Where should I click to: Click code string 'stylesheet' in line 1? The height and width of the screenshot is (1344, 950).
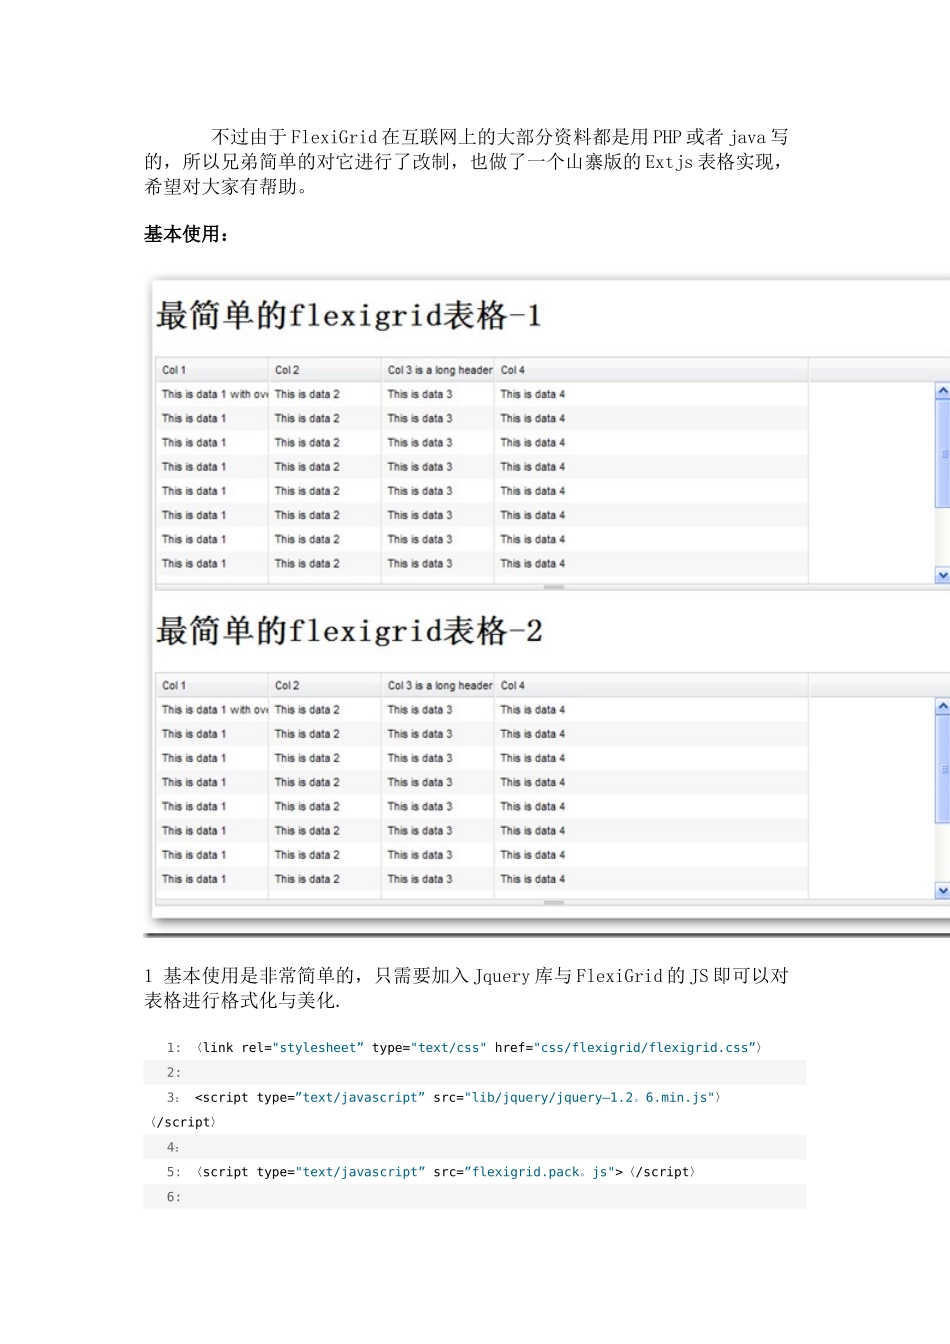(x=318, y=1048)
